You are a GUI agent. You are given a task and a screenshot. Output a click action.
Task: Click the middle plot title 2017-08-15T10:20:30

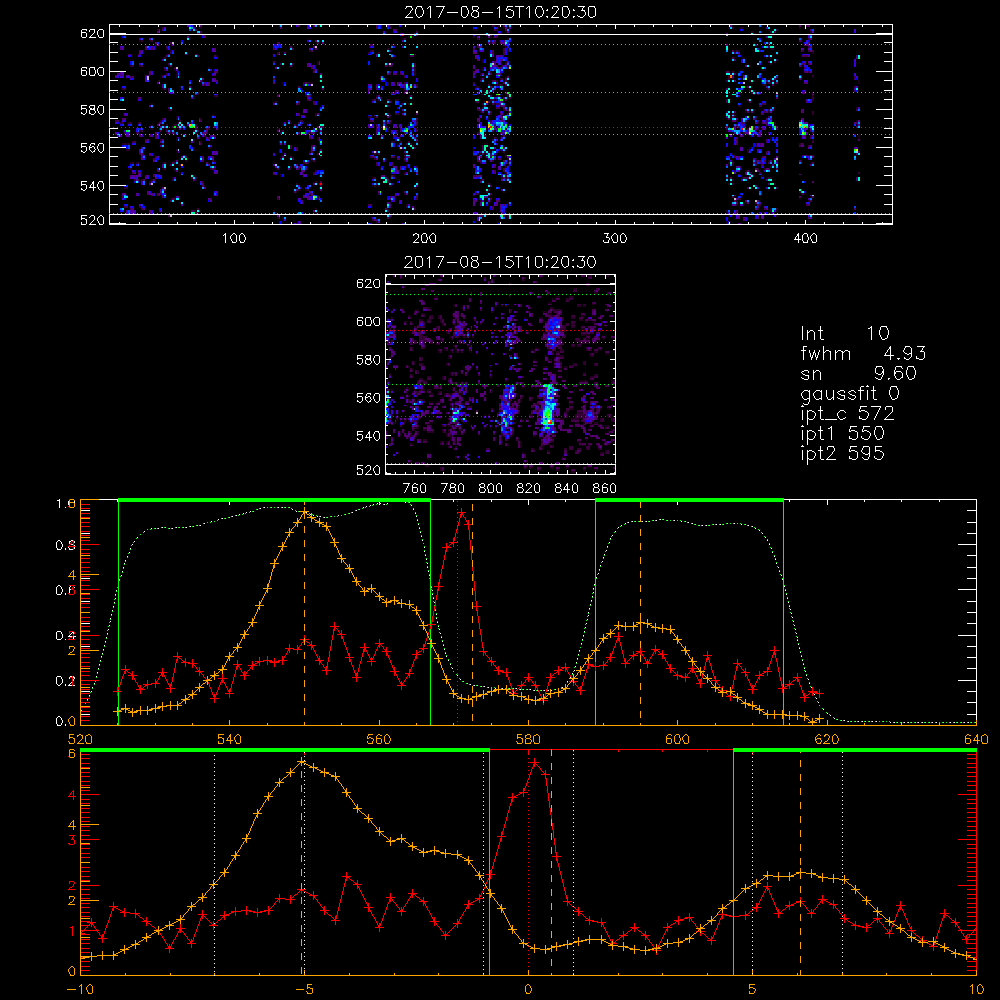pyautogui.click(x=501, y=262)
